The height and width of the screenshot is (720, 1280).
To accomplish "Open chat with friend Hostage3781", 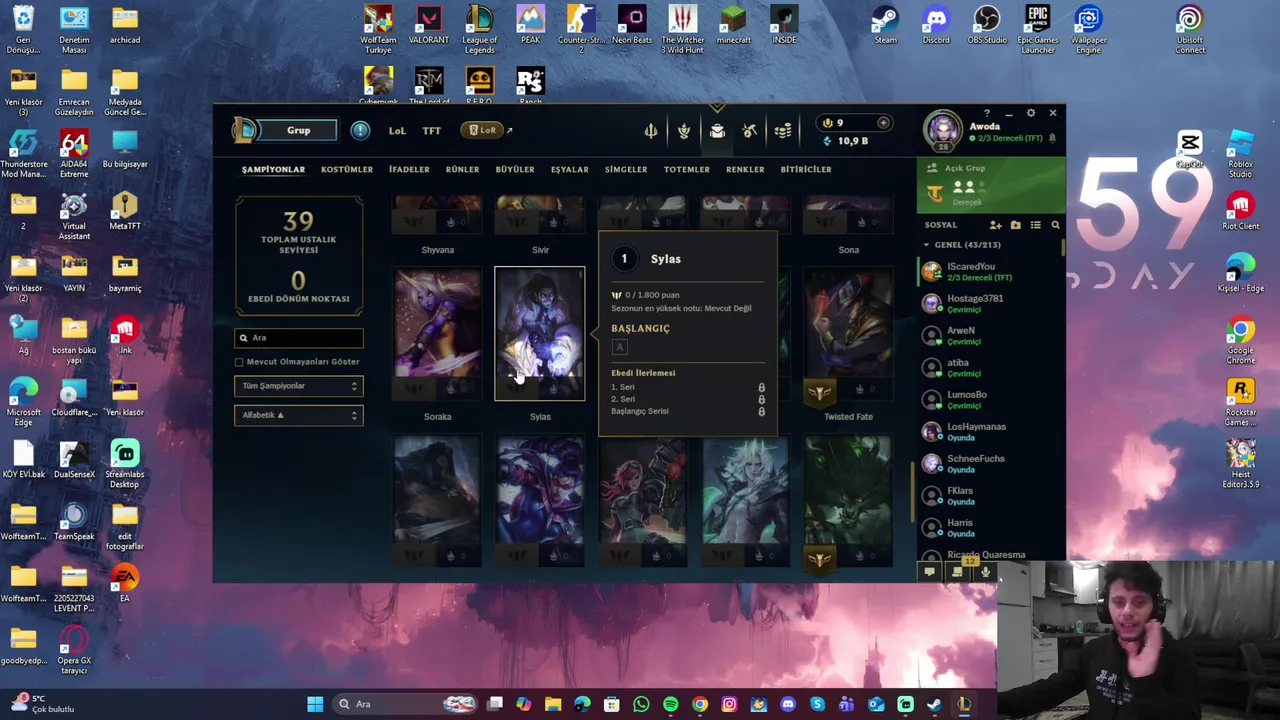I will point(990,303).
